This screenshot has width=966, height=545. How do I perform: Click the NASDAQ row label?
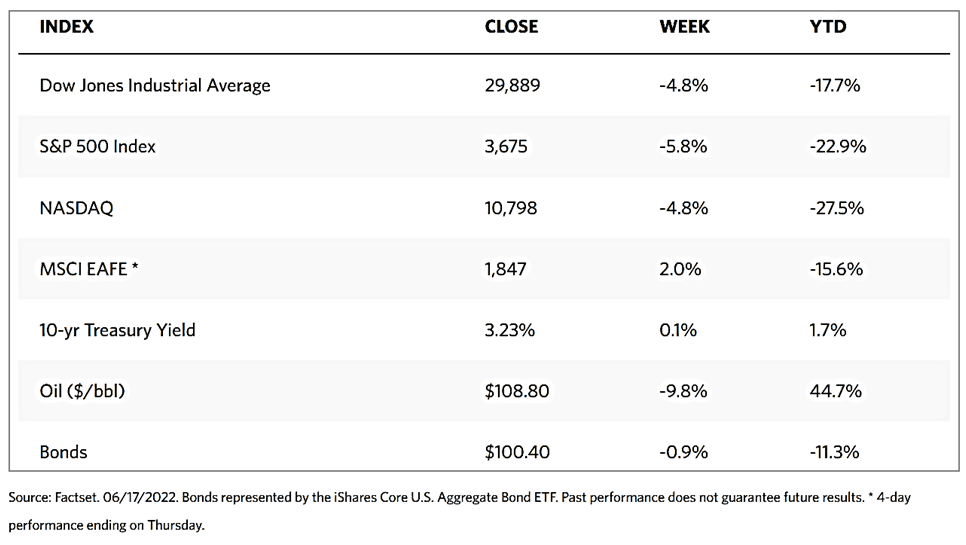coord(76,208)
